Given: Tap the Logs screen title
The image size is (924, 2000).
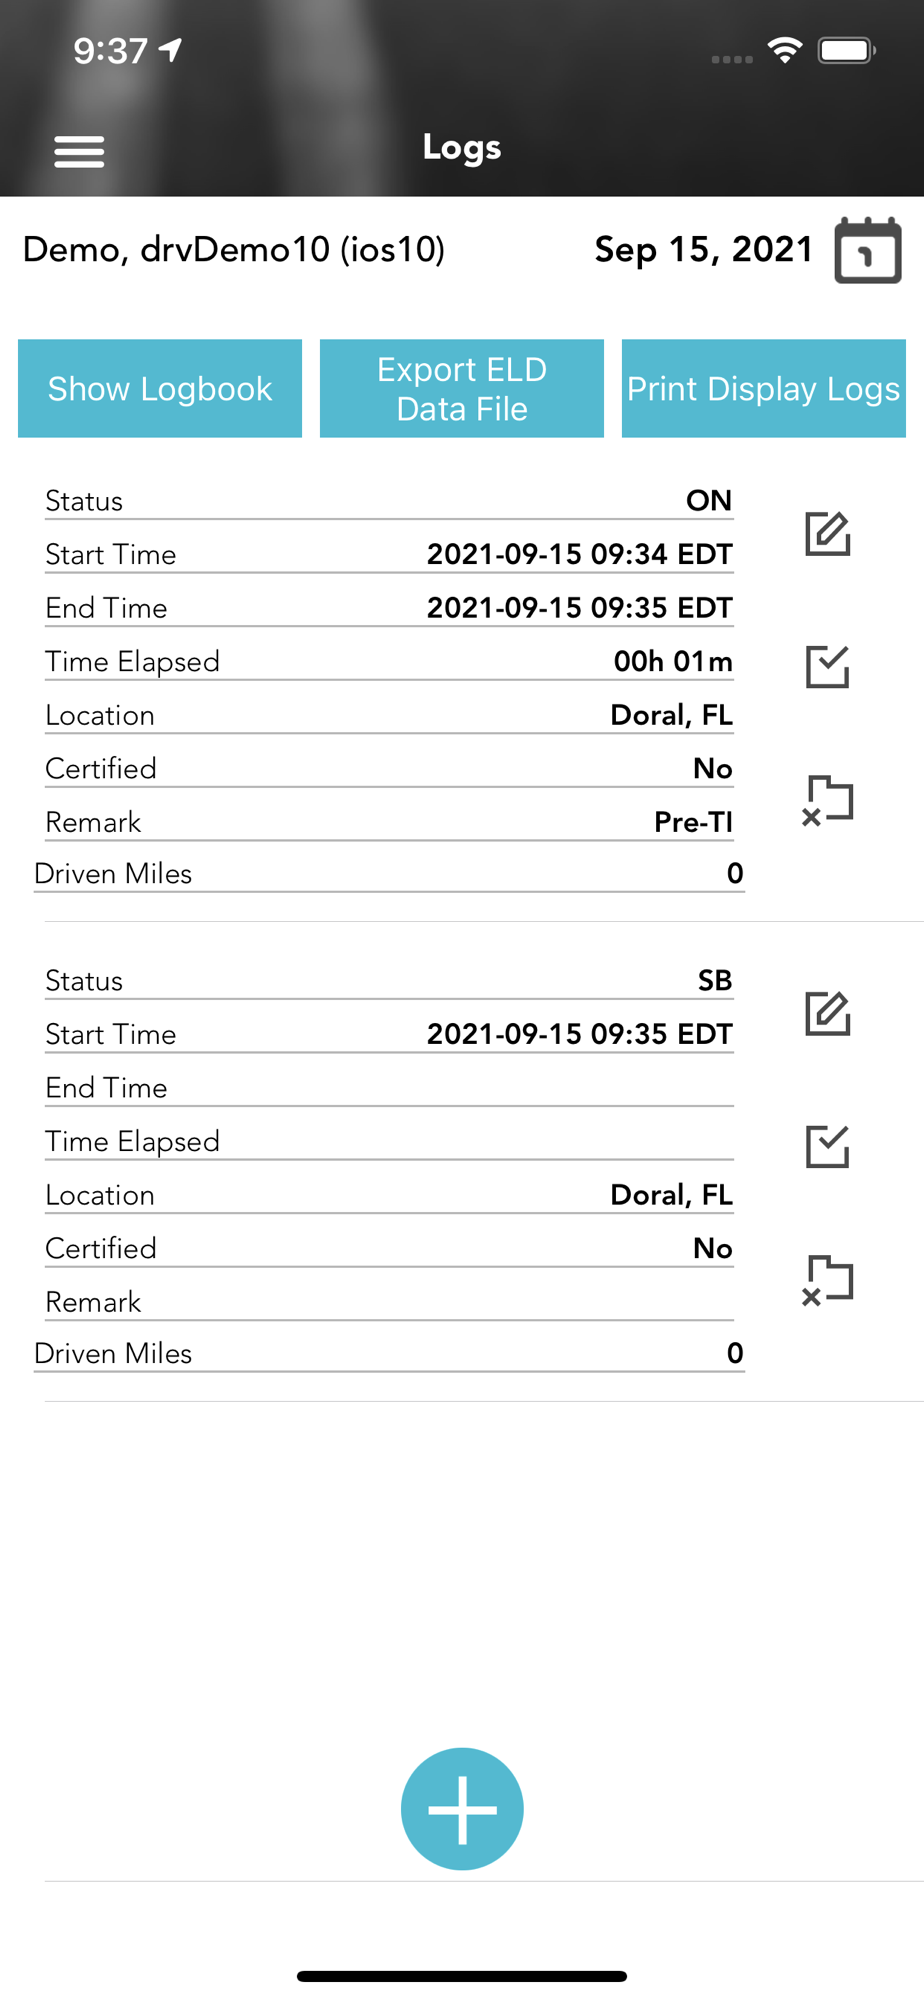Looking at the screenshot, I should tap(462, 147).
